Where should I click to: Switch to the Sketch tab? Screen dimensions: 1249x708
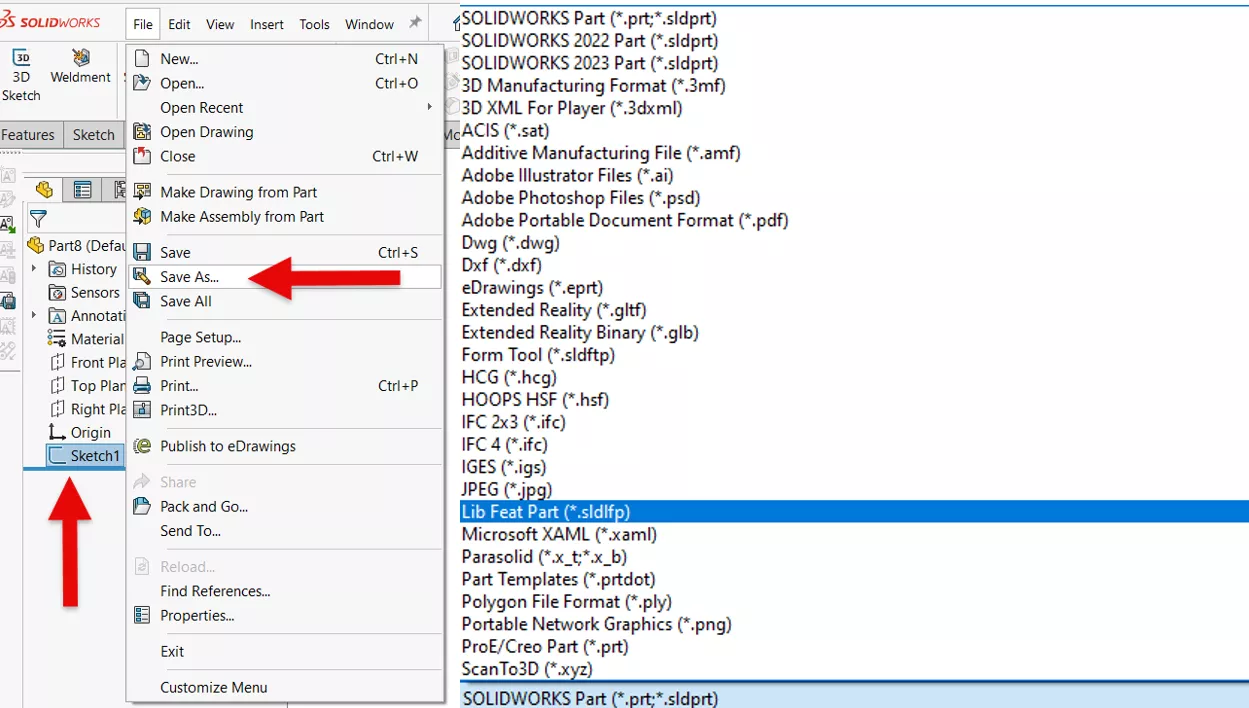(94, 135)
